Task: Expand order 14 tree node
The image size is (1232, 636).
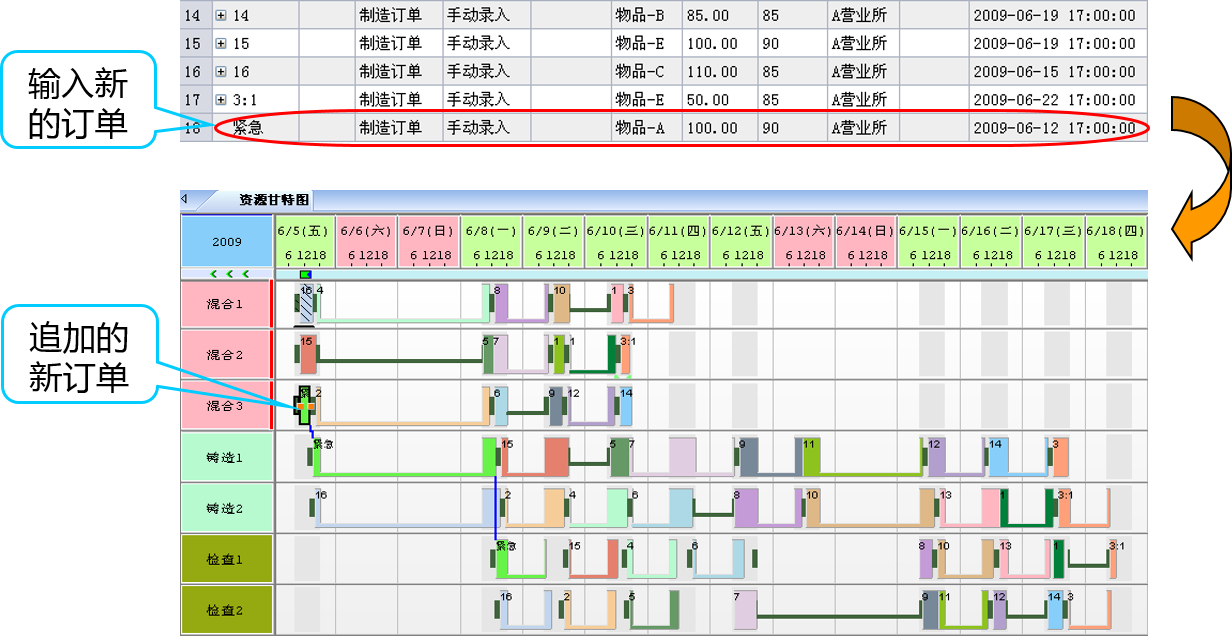Action: click(221, 16)
